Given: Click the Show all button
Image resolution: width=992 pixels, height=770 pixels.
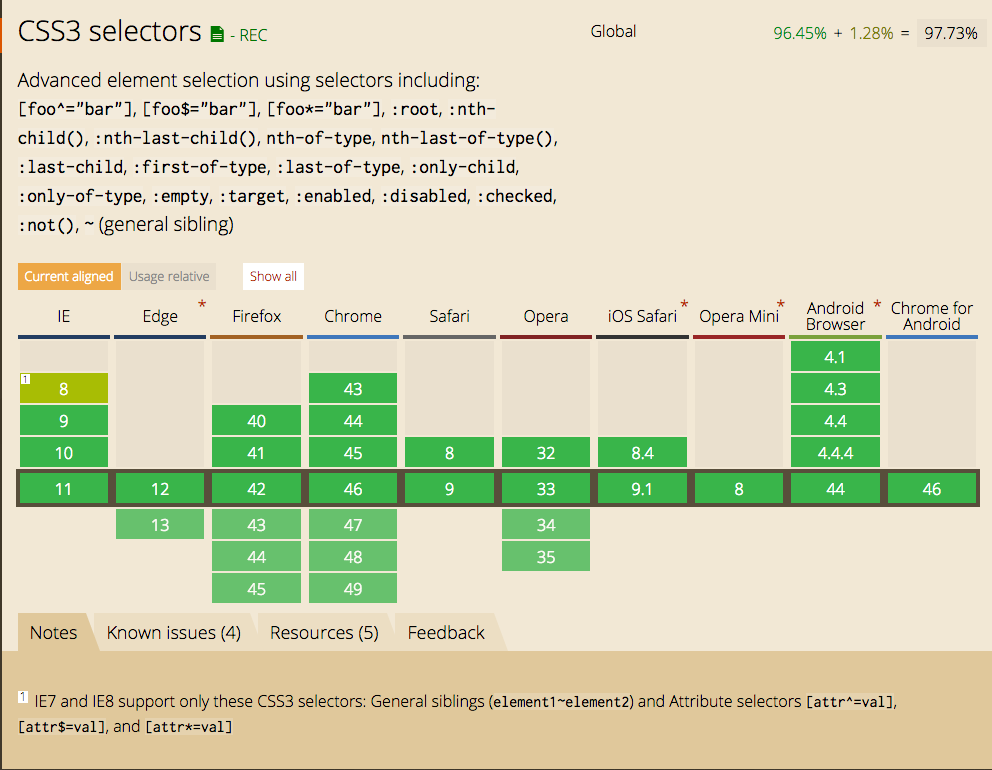Looking at the screenshot, I should click(273, 276).
